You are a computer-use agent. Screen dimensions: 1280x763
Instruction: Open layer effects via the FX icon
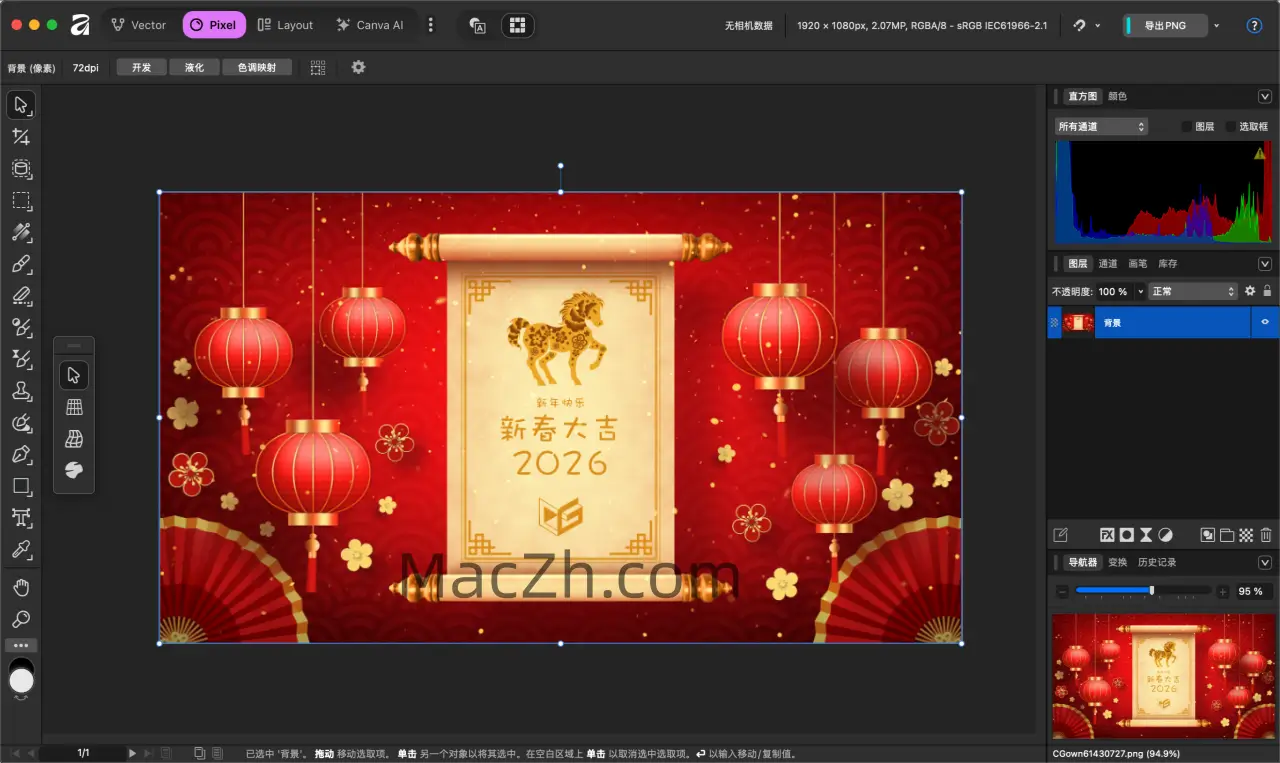pyautogui.click(x=1107, y=534)
